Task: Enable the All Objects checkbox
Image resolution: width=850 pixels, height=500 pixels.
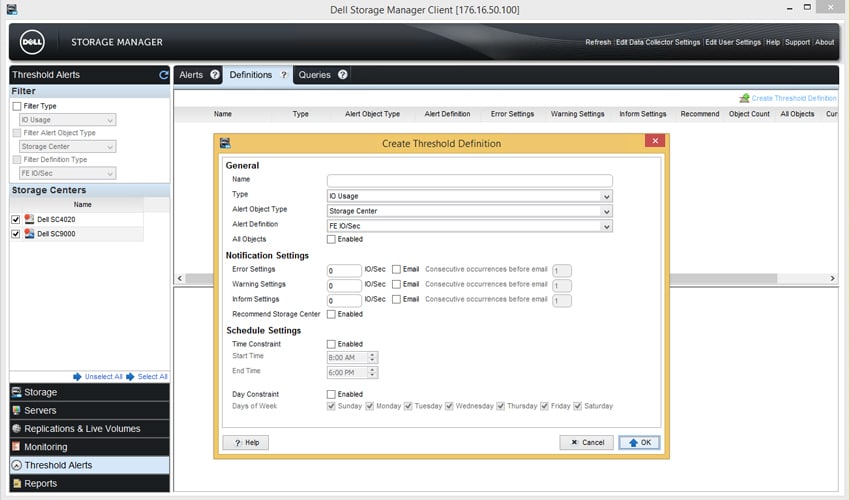Action: coord(331,239)
